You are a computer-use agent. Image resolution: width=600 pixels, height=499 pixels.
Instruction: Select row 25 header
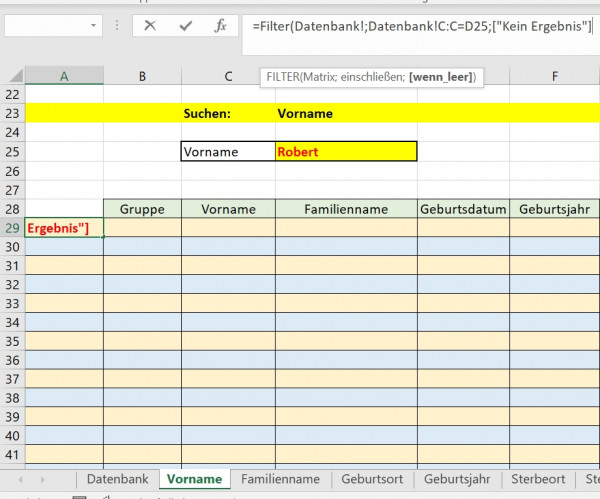pyautogui.click(x=12, y=152)
